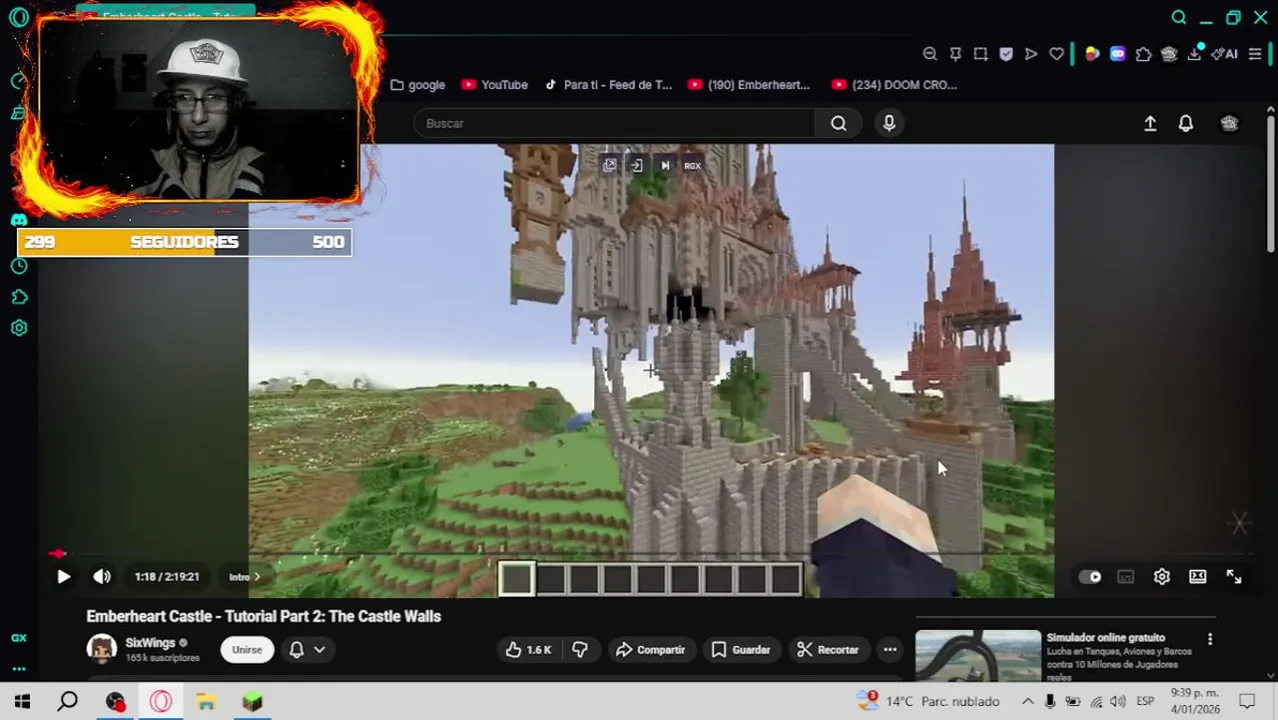The width and height of the screenshot is (1278, 720).
Task: Switch video to fullscreen
Action: pos(1234,577)
